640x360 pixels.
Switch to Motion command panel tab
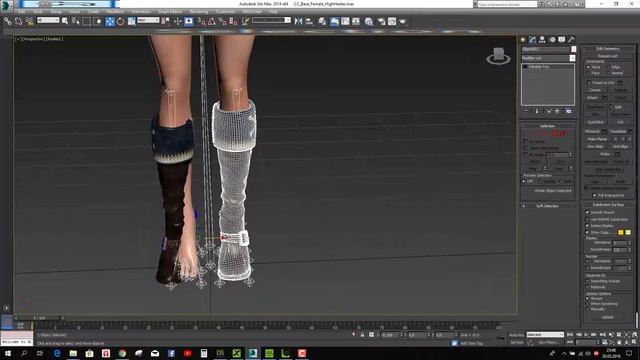pyautogui.click(x=552, y=40)
